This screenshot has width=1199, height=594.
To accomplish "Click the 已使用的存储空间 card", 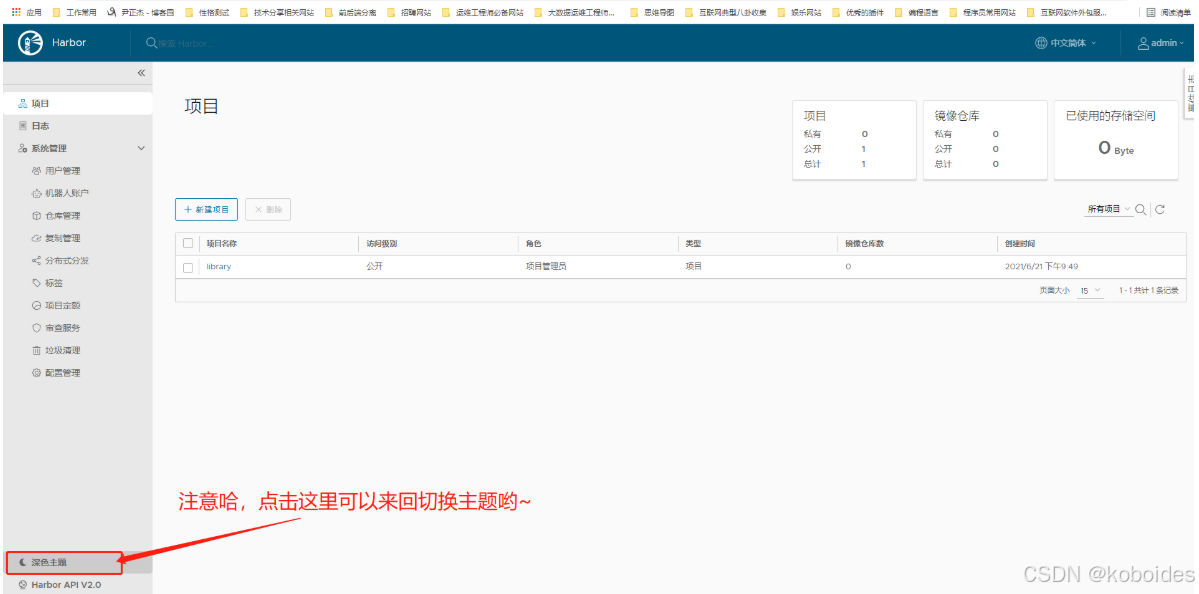I will point(1116,140).
